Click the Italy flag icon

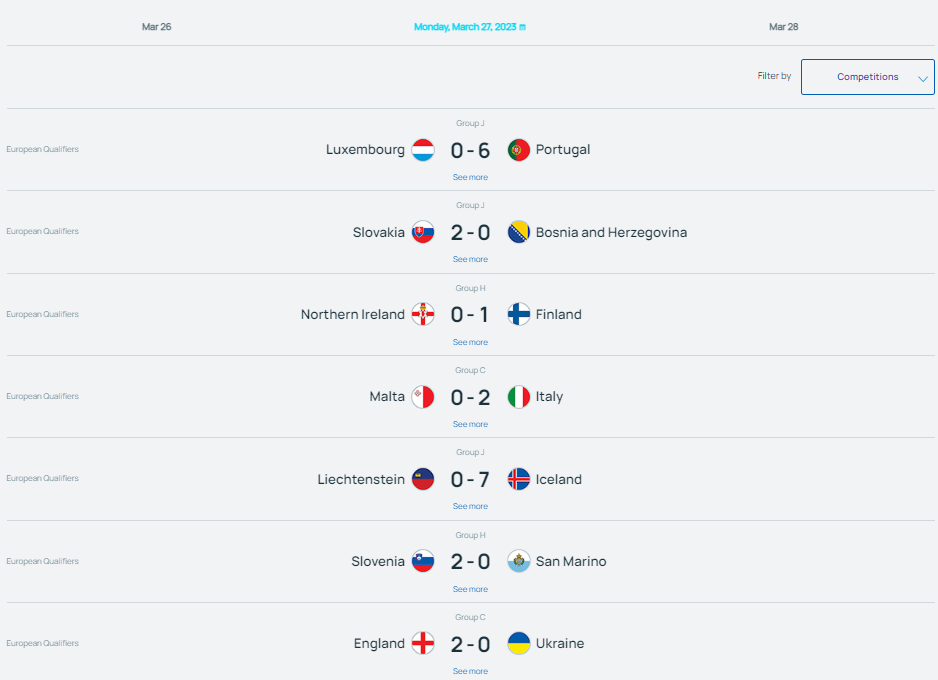[x=519, y=397]
